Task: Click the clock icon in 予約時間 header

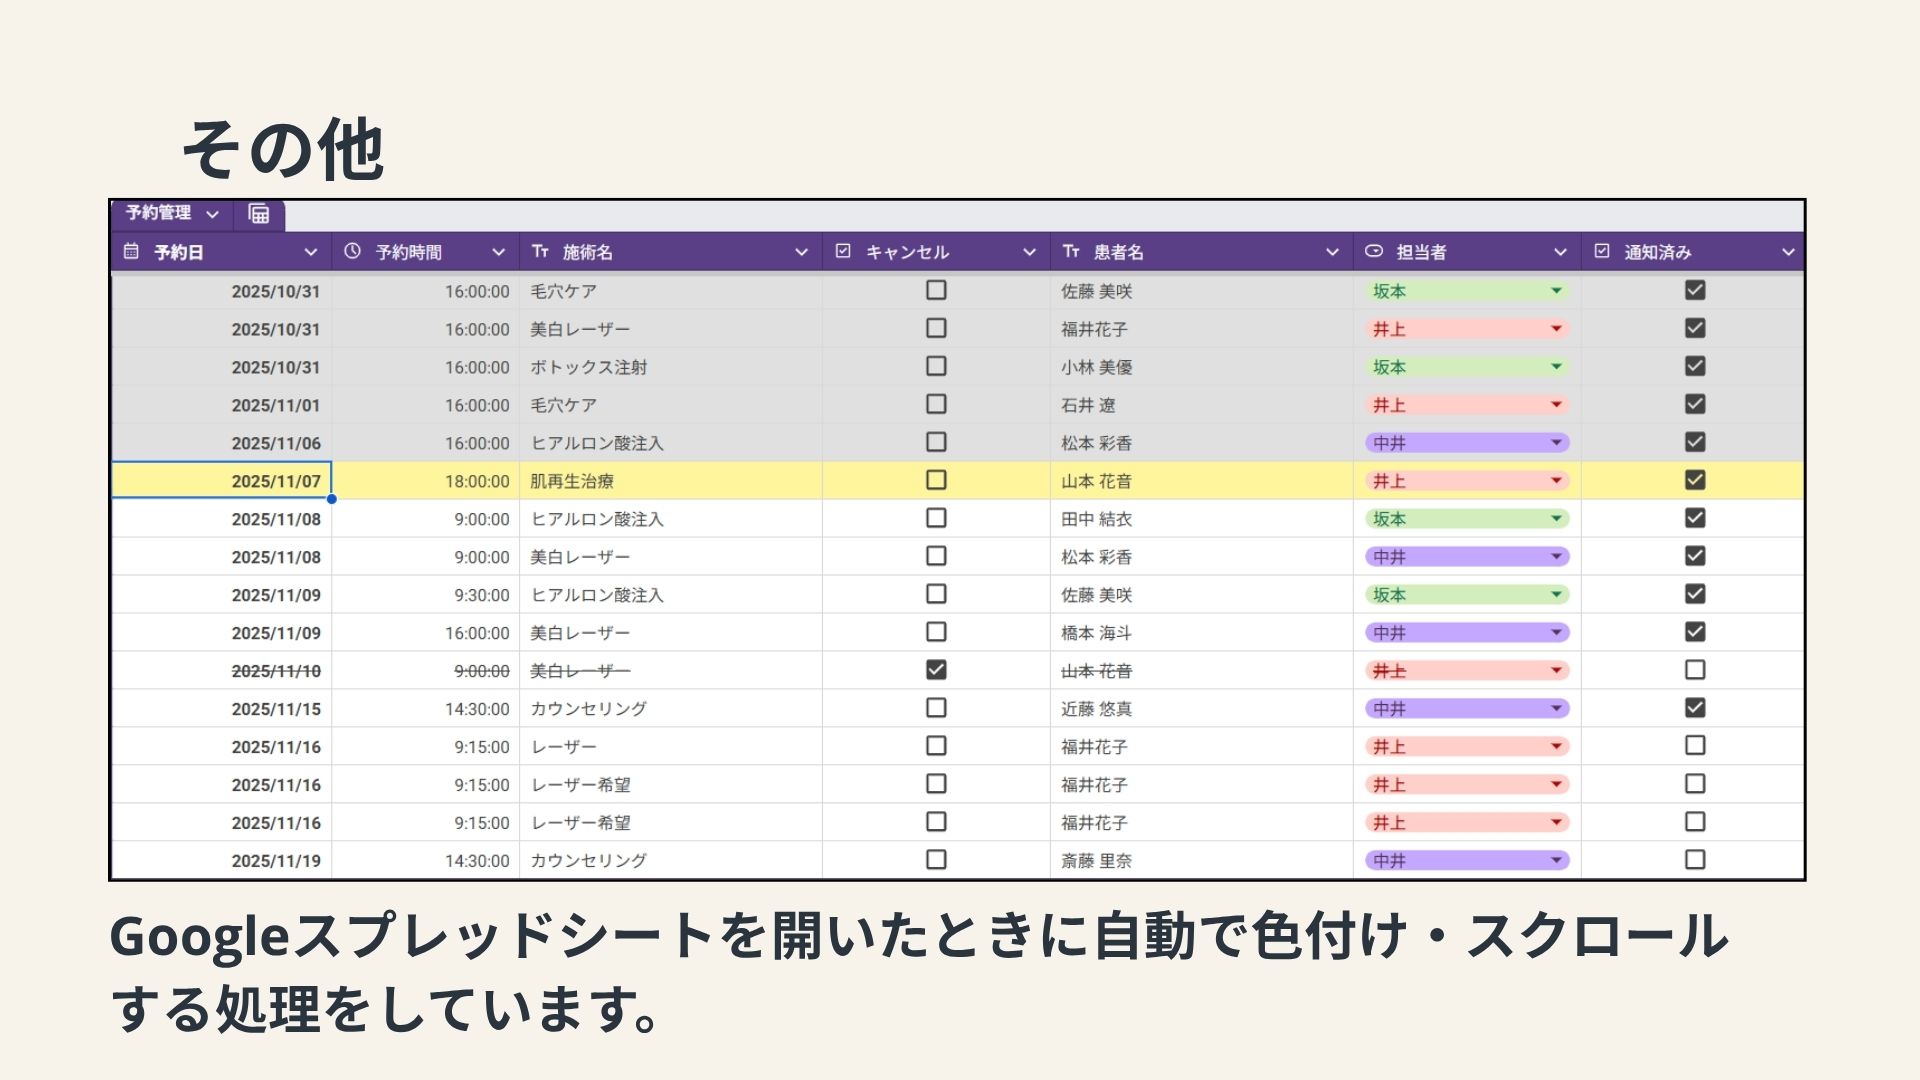Action: pos(352,251)
